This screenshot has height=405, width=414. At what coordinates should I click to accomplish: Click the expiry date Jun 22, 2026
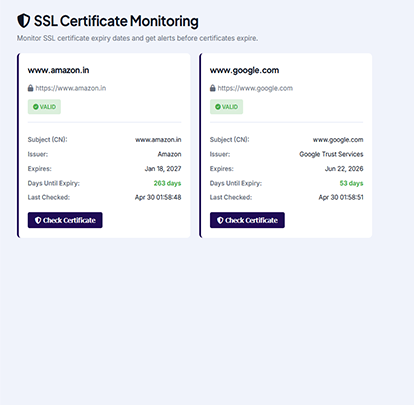[x=344, y=169]
